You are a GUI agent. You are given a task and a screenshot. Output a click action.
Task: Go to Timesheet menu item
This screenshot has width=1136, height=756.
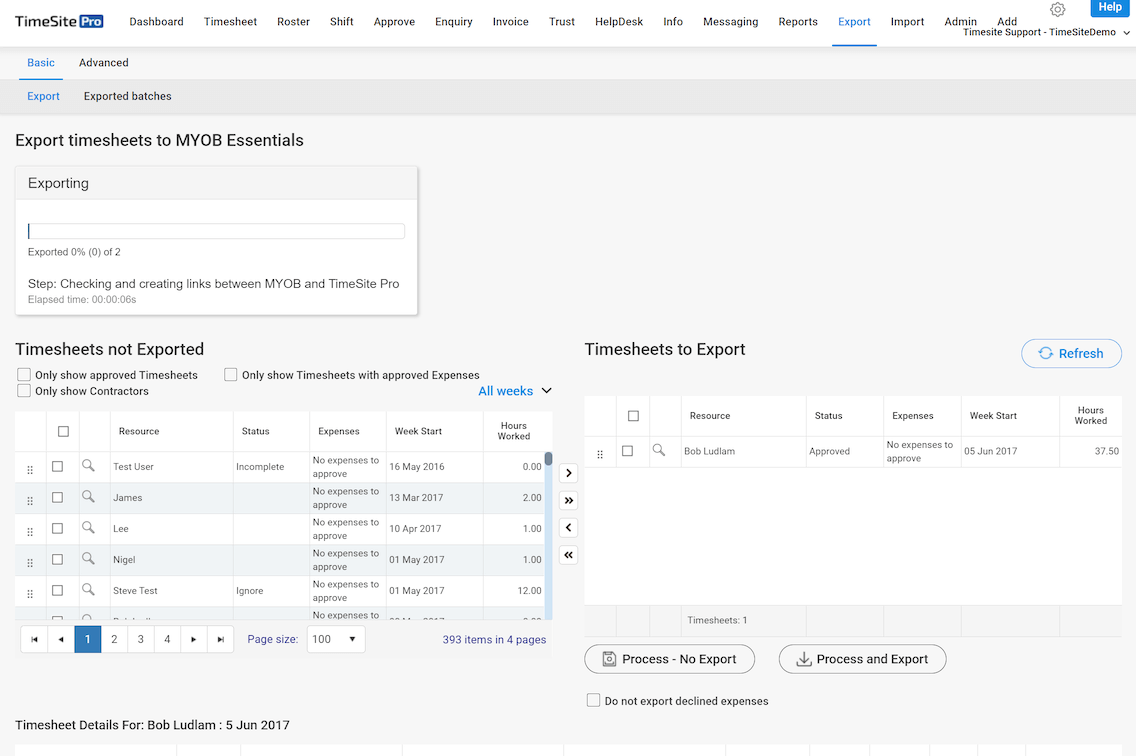coord(230,22)
